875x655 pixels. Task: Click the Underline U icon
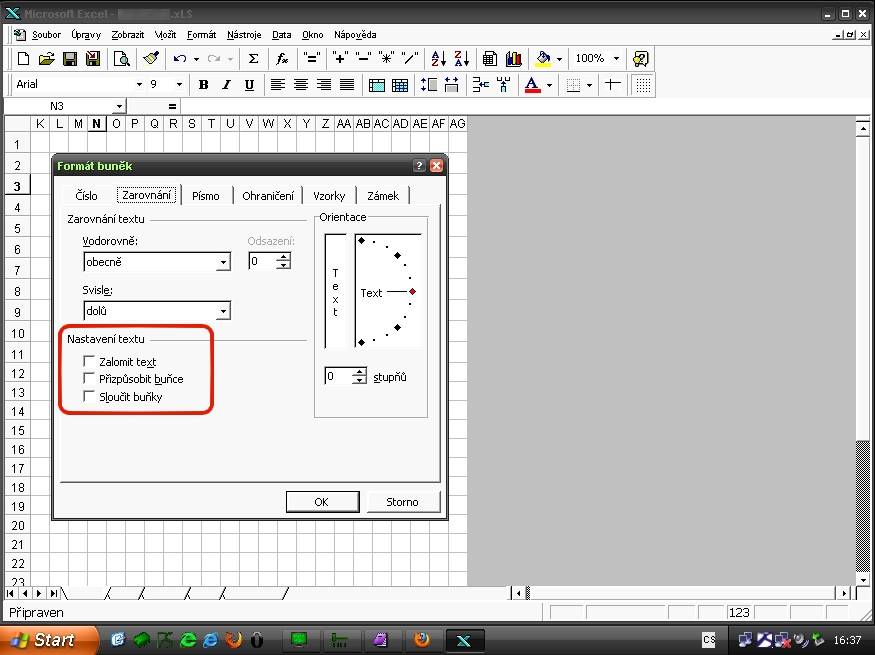coord(249,85)
